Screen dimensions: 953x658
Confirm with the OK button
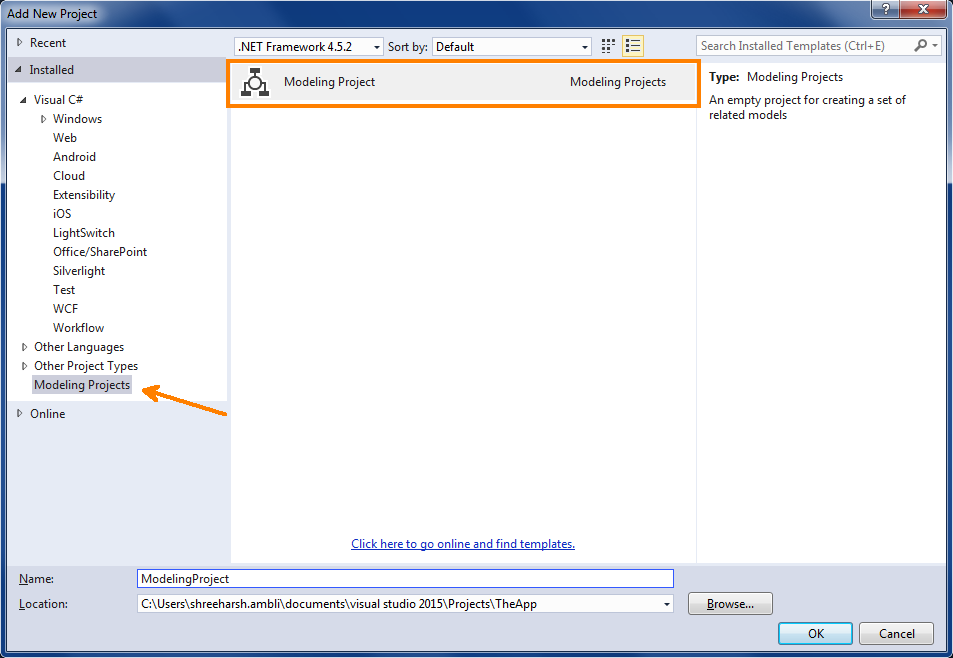(816, 634)
